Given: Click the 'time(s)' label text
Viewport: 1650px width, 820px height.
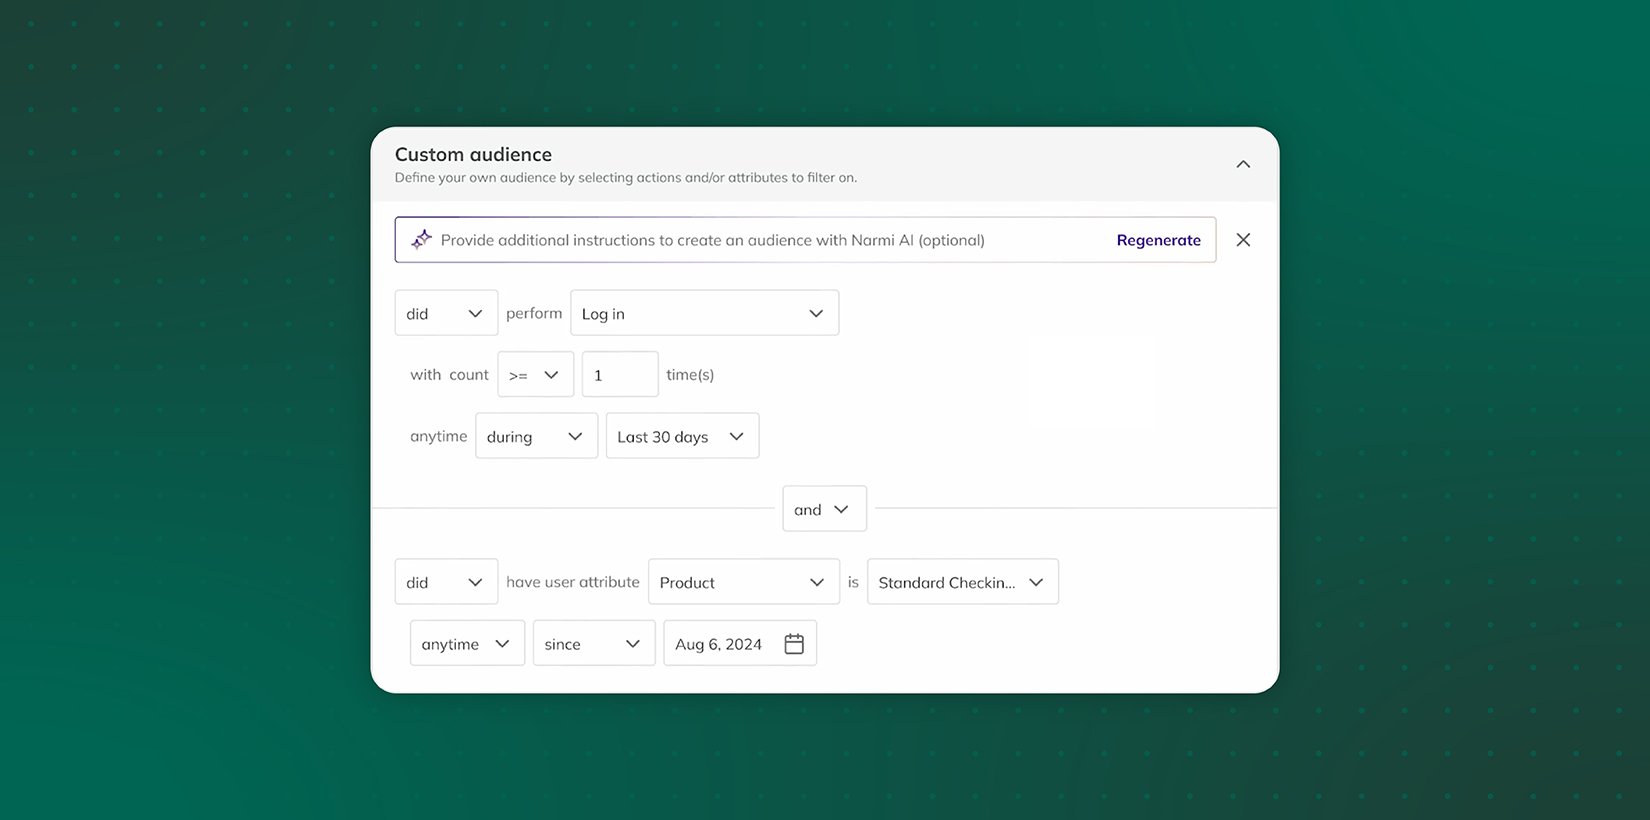Looking at the screenshot, I should 690,375.
